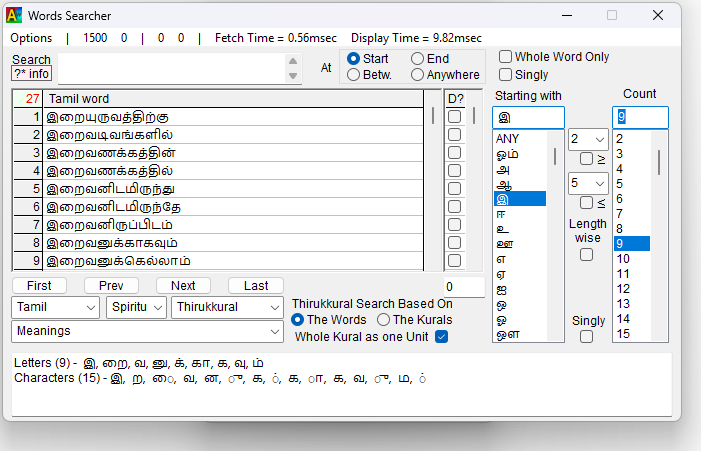The width and height of the screenshot is (701, 451).
Task: Open the Thirukkural dropdown
Action: (227, 307)
